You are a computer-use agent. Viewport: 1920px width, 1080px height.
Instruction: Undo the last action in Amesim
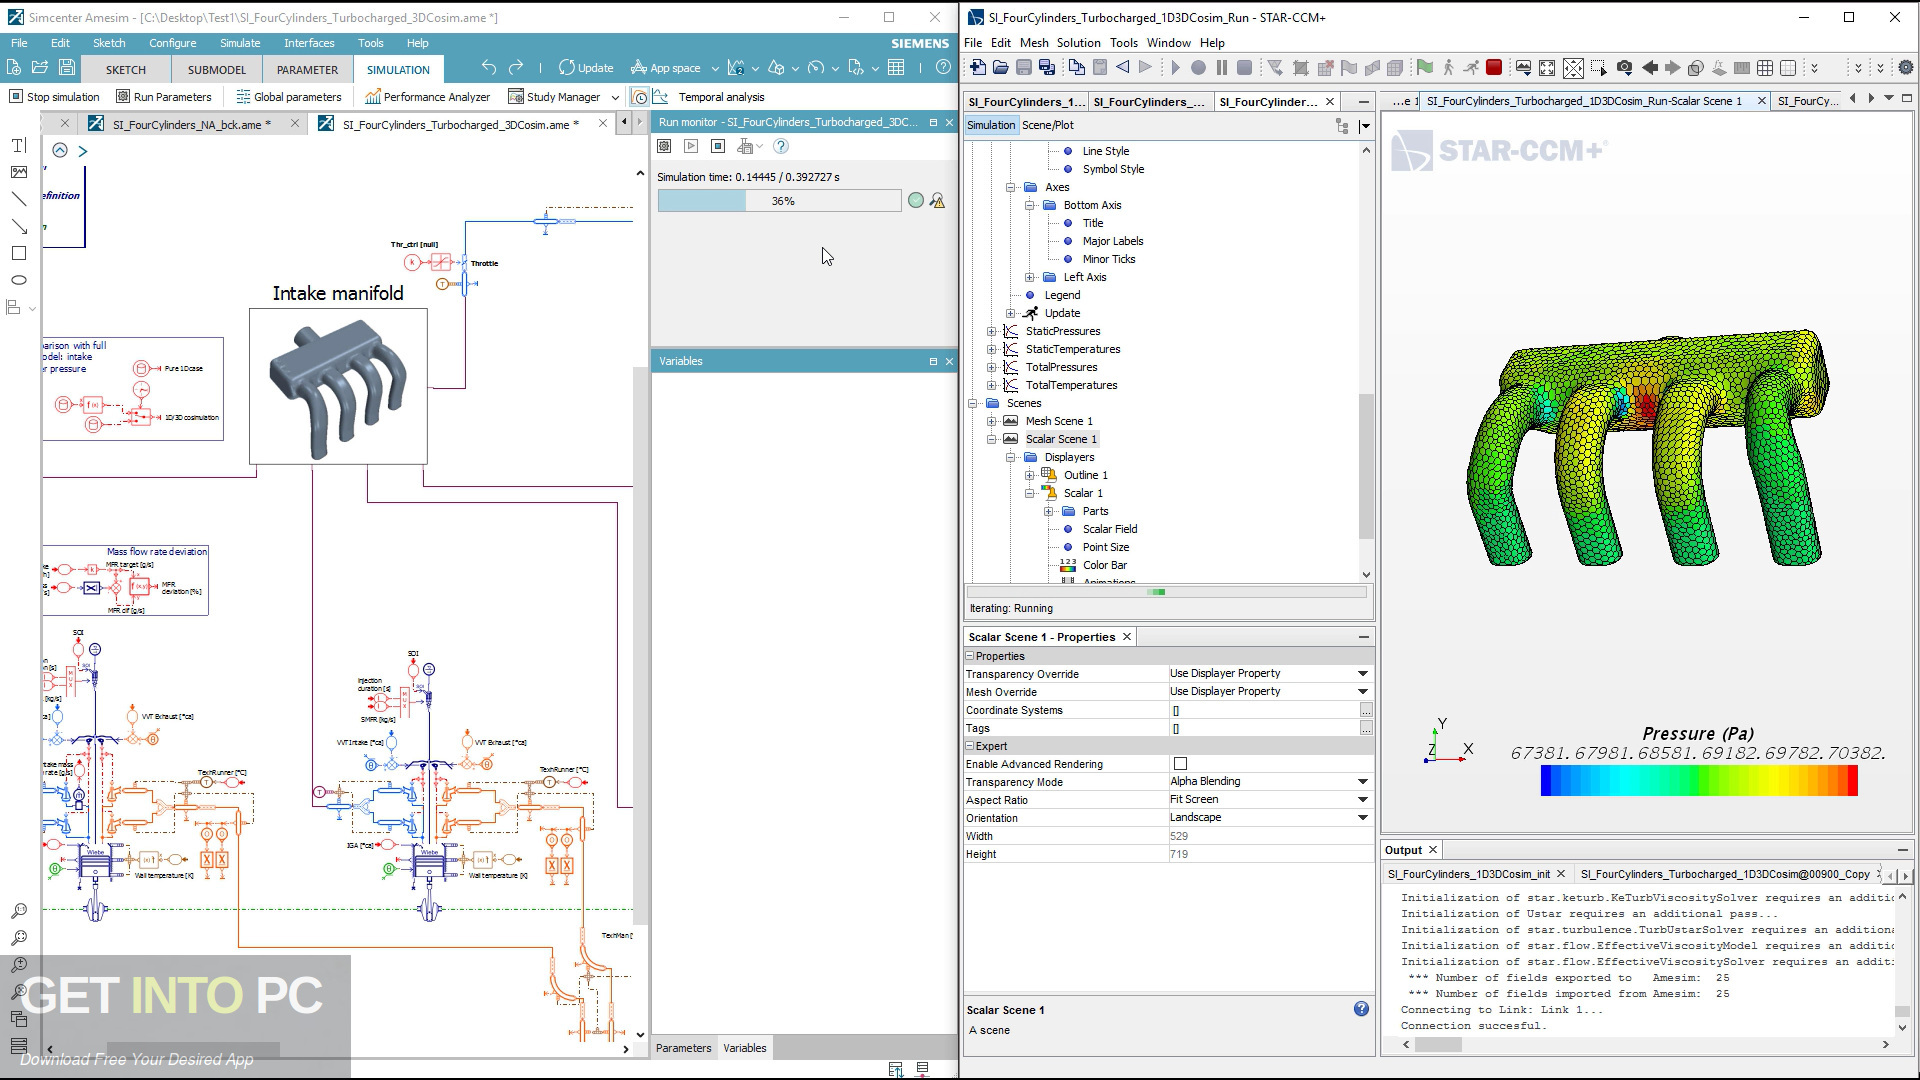point(489,68)
